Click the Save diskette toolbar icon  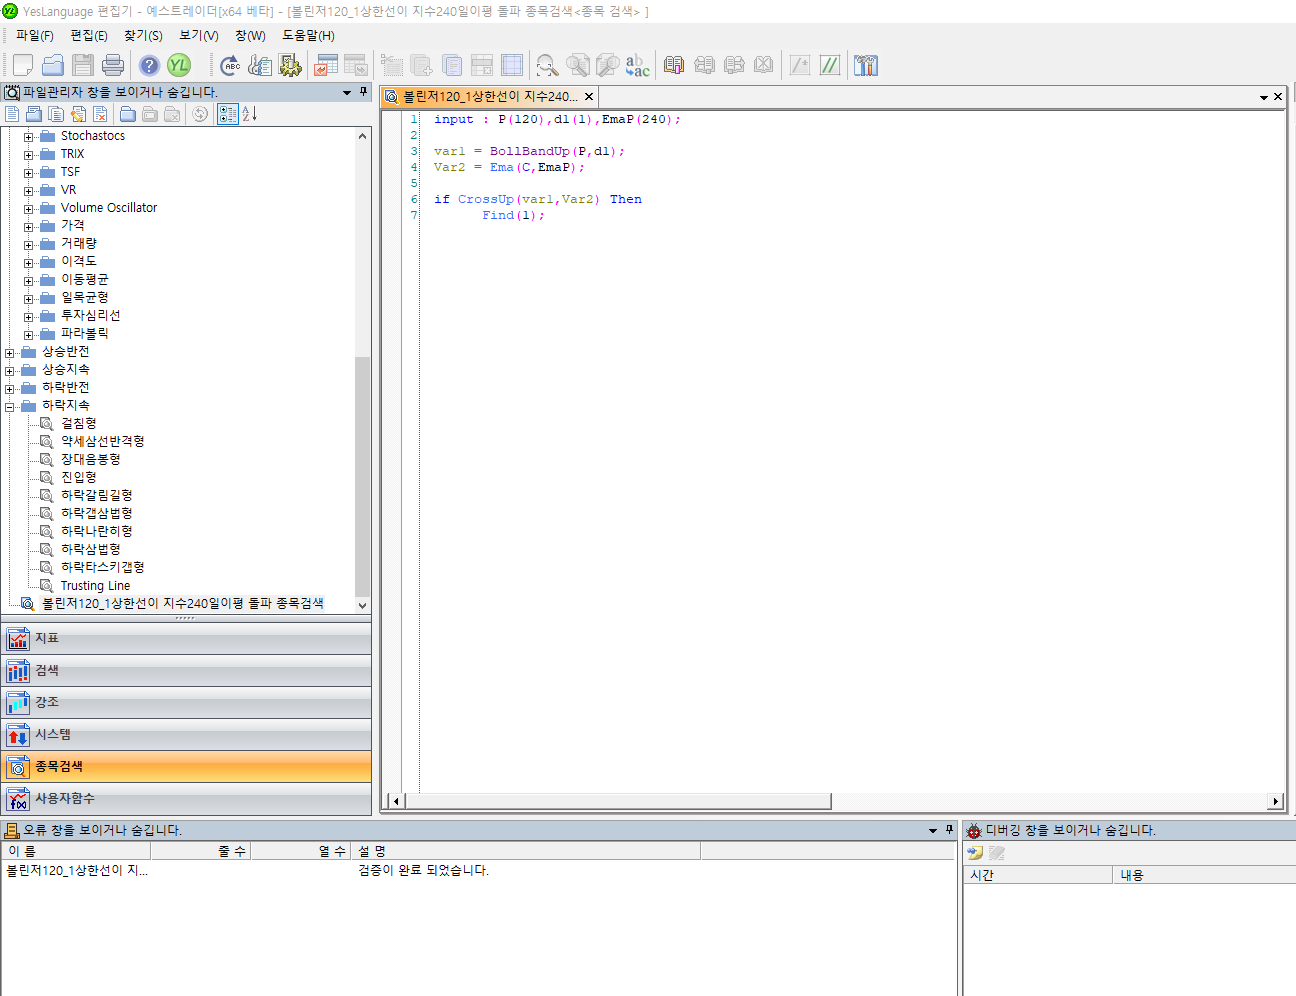tap(83, 66)
